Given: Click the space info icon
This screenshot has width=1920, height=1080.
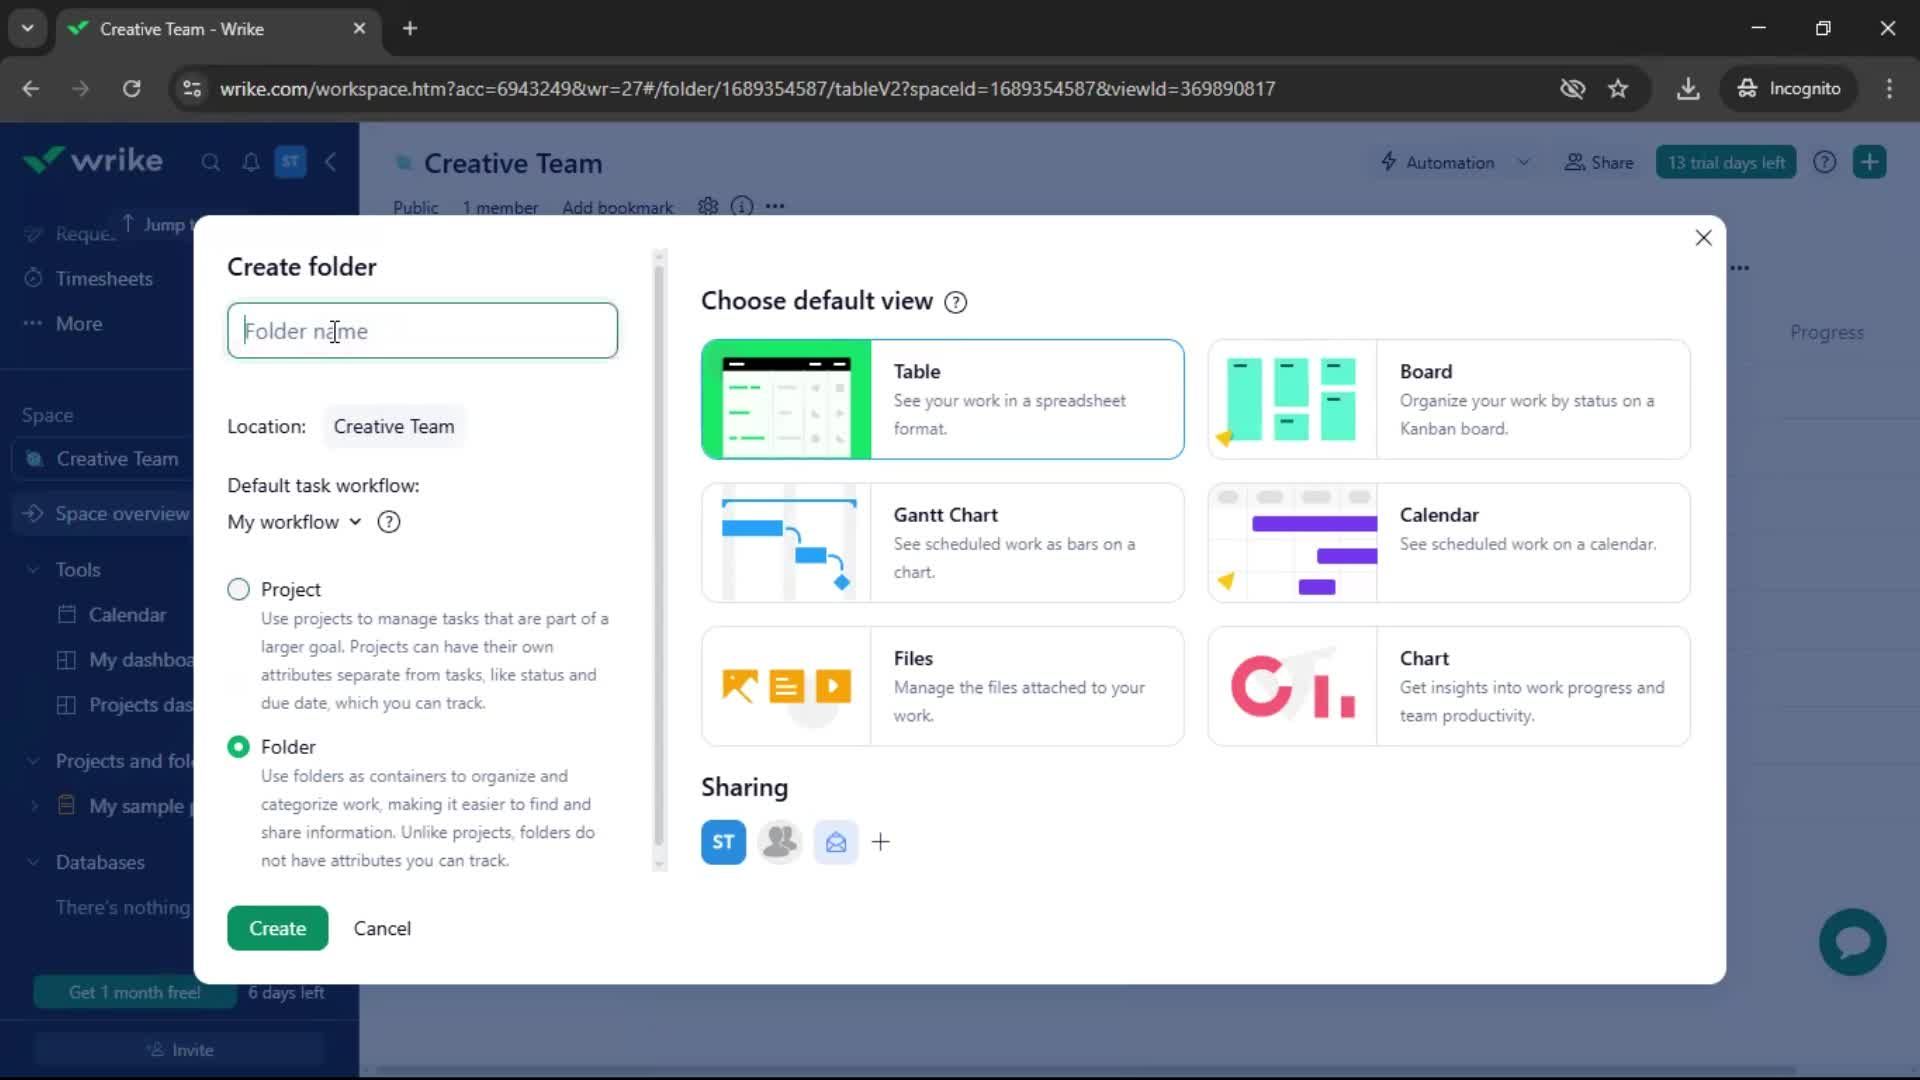Looking at the screenshot, I should click(x=742, y=206).
